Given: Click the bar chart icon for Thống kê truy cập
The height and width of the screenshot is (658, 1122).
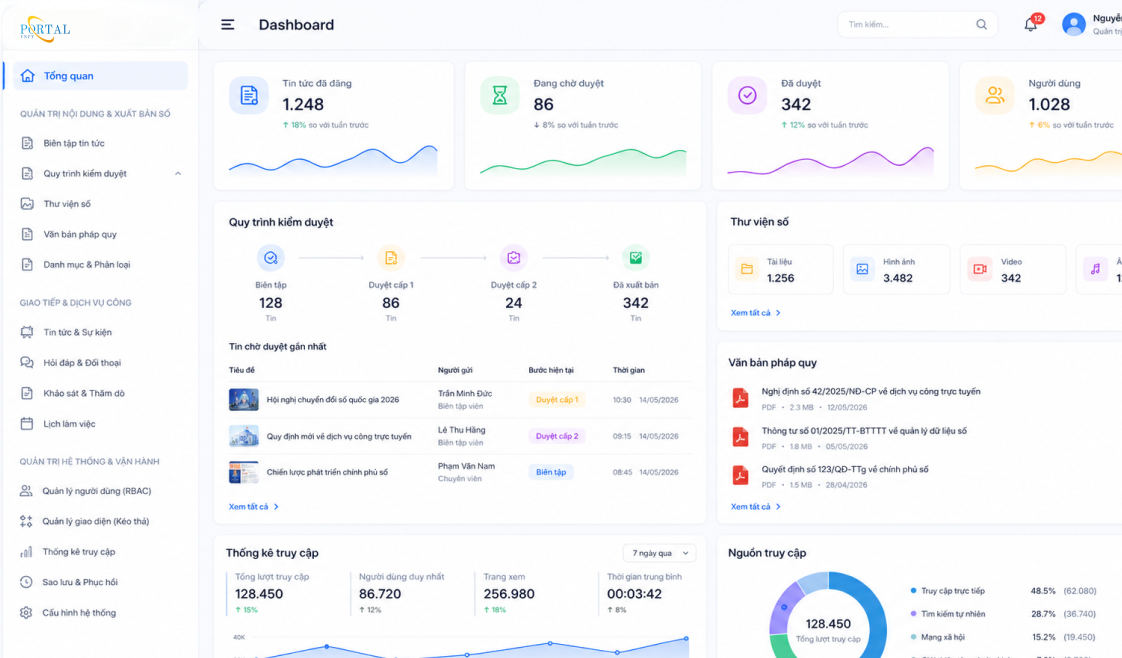Looking at the screenshot, I should pos(26,552).
